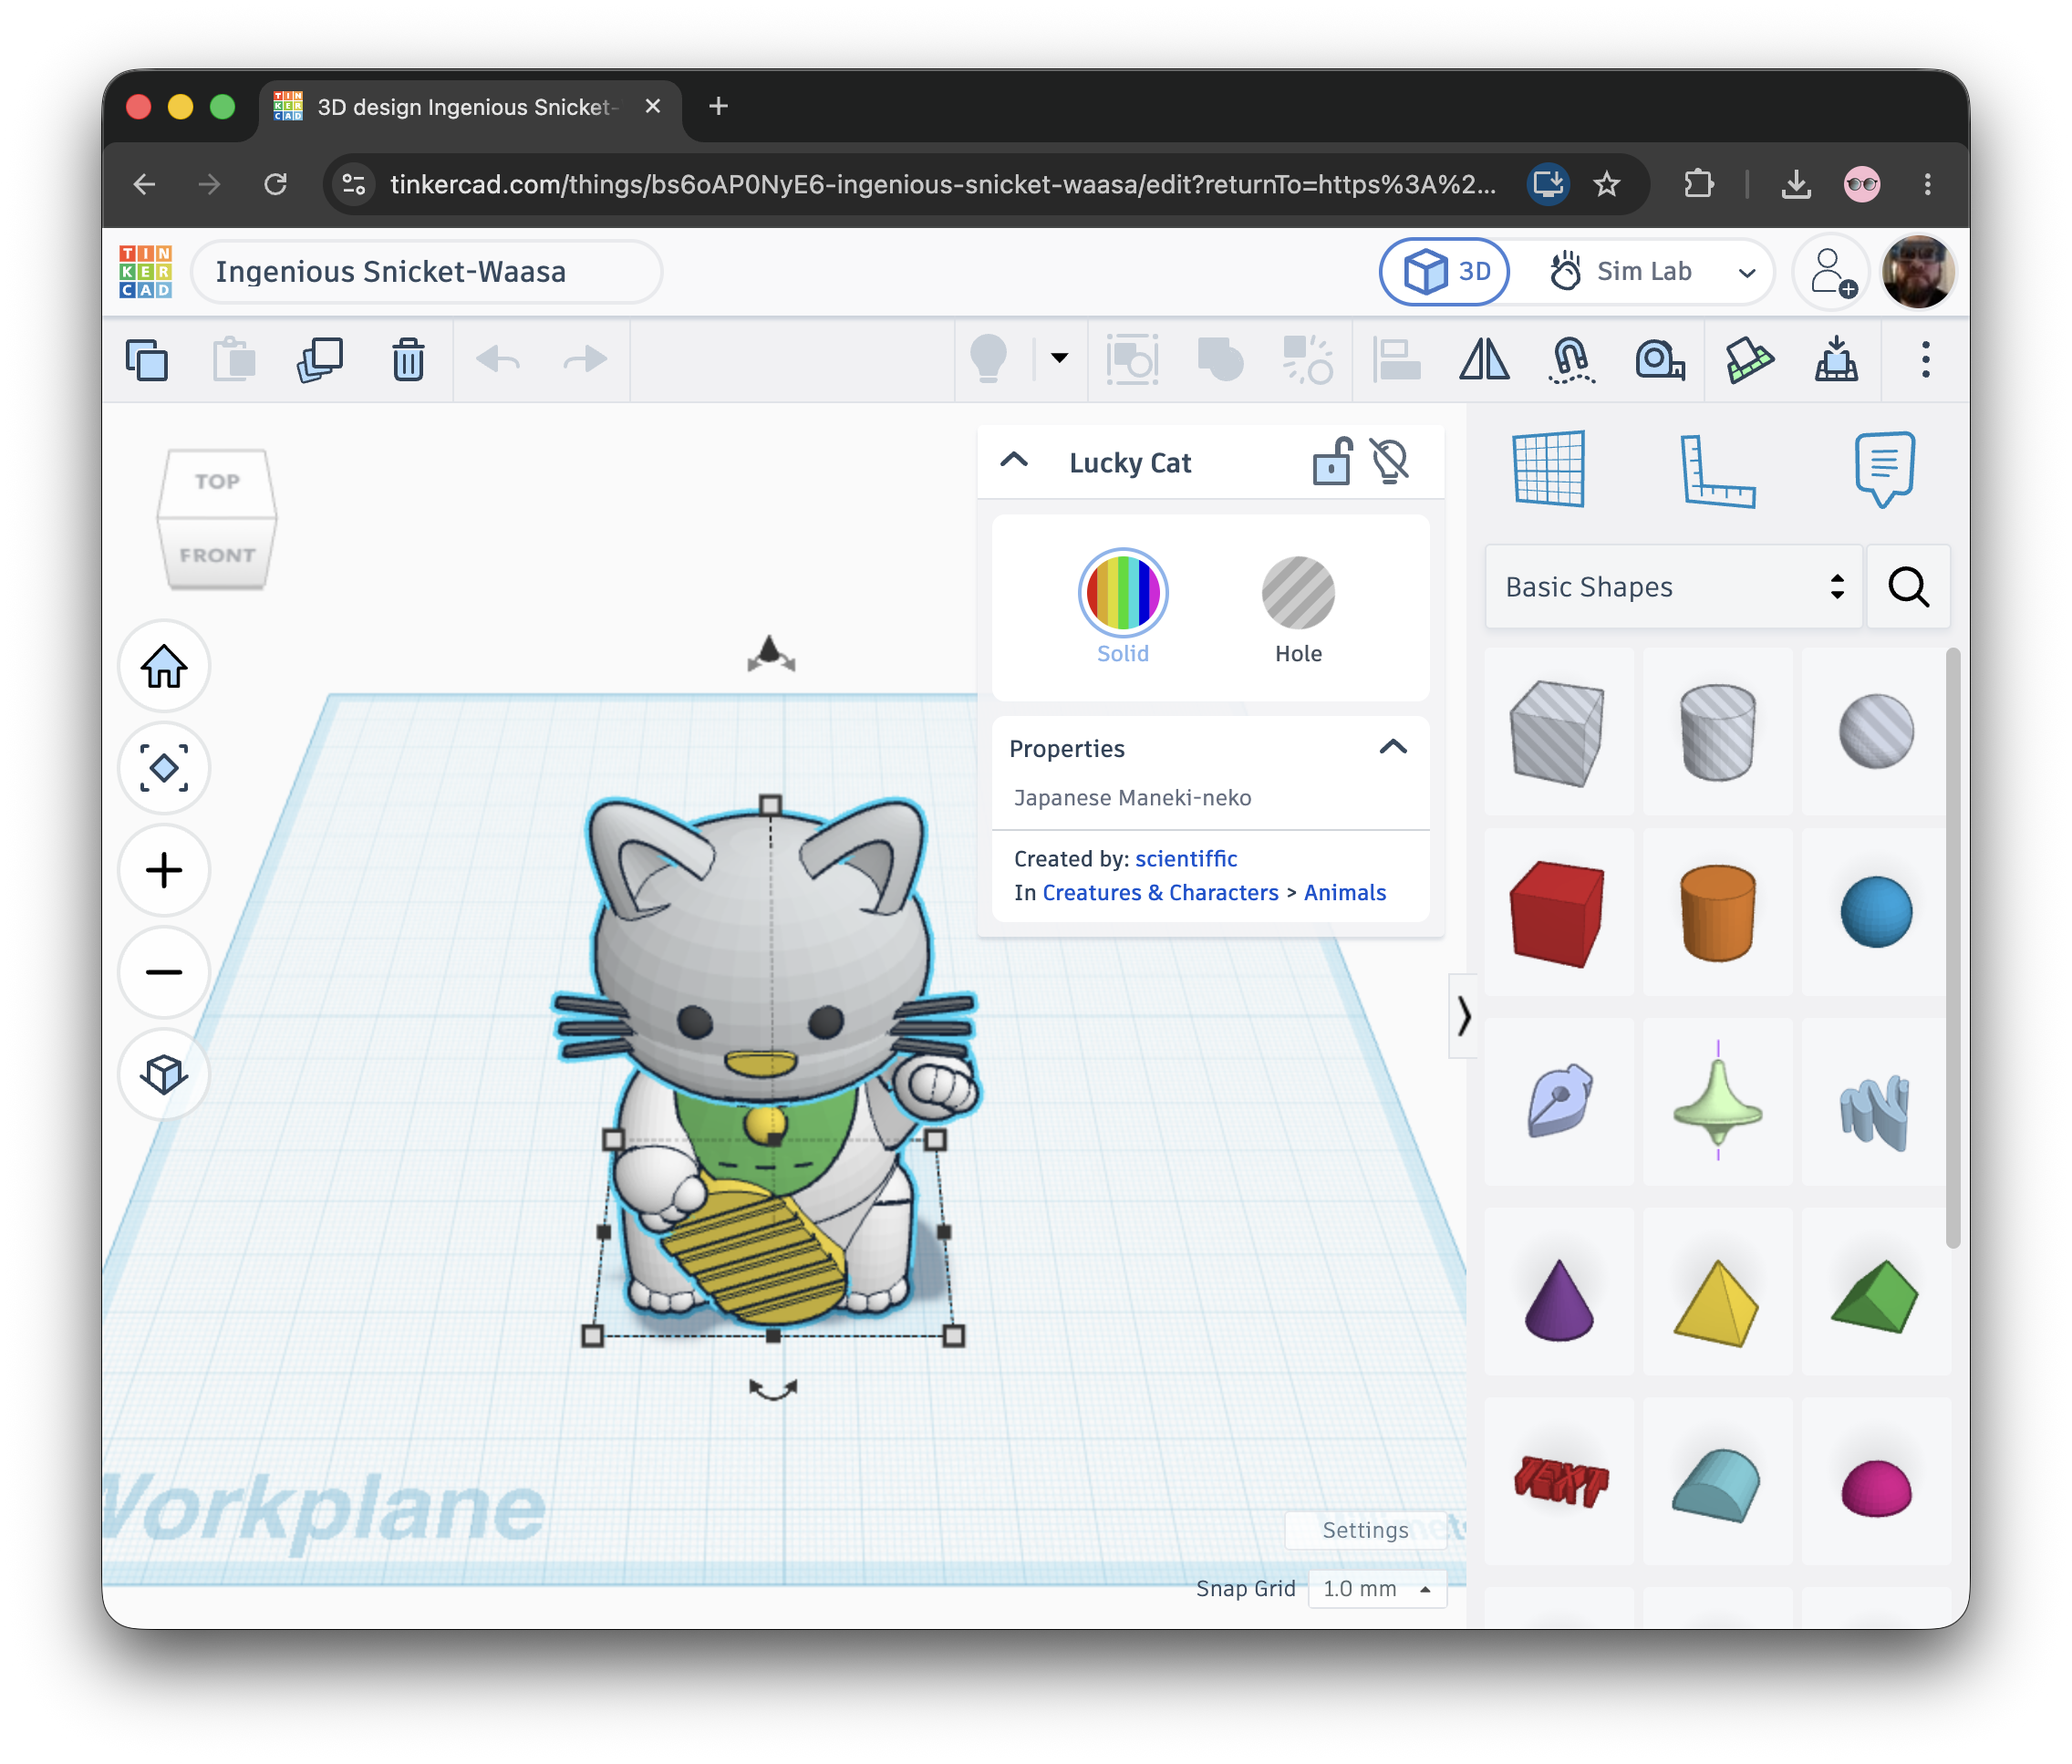Click the Ruler tool icon

(1717, 470)
